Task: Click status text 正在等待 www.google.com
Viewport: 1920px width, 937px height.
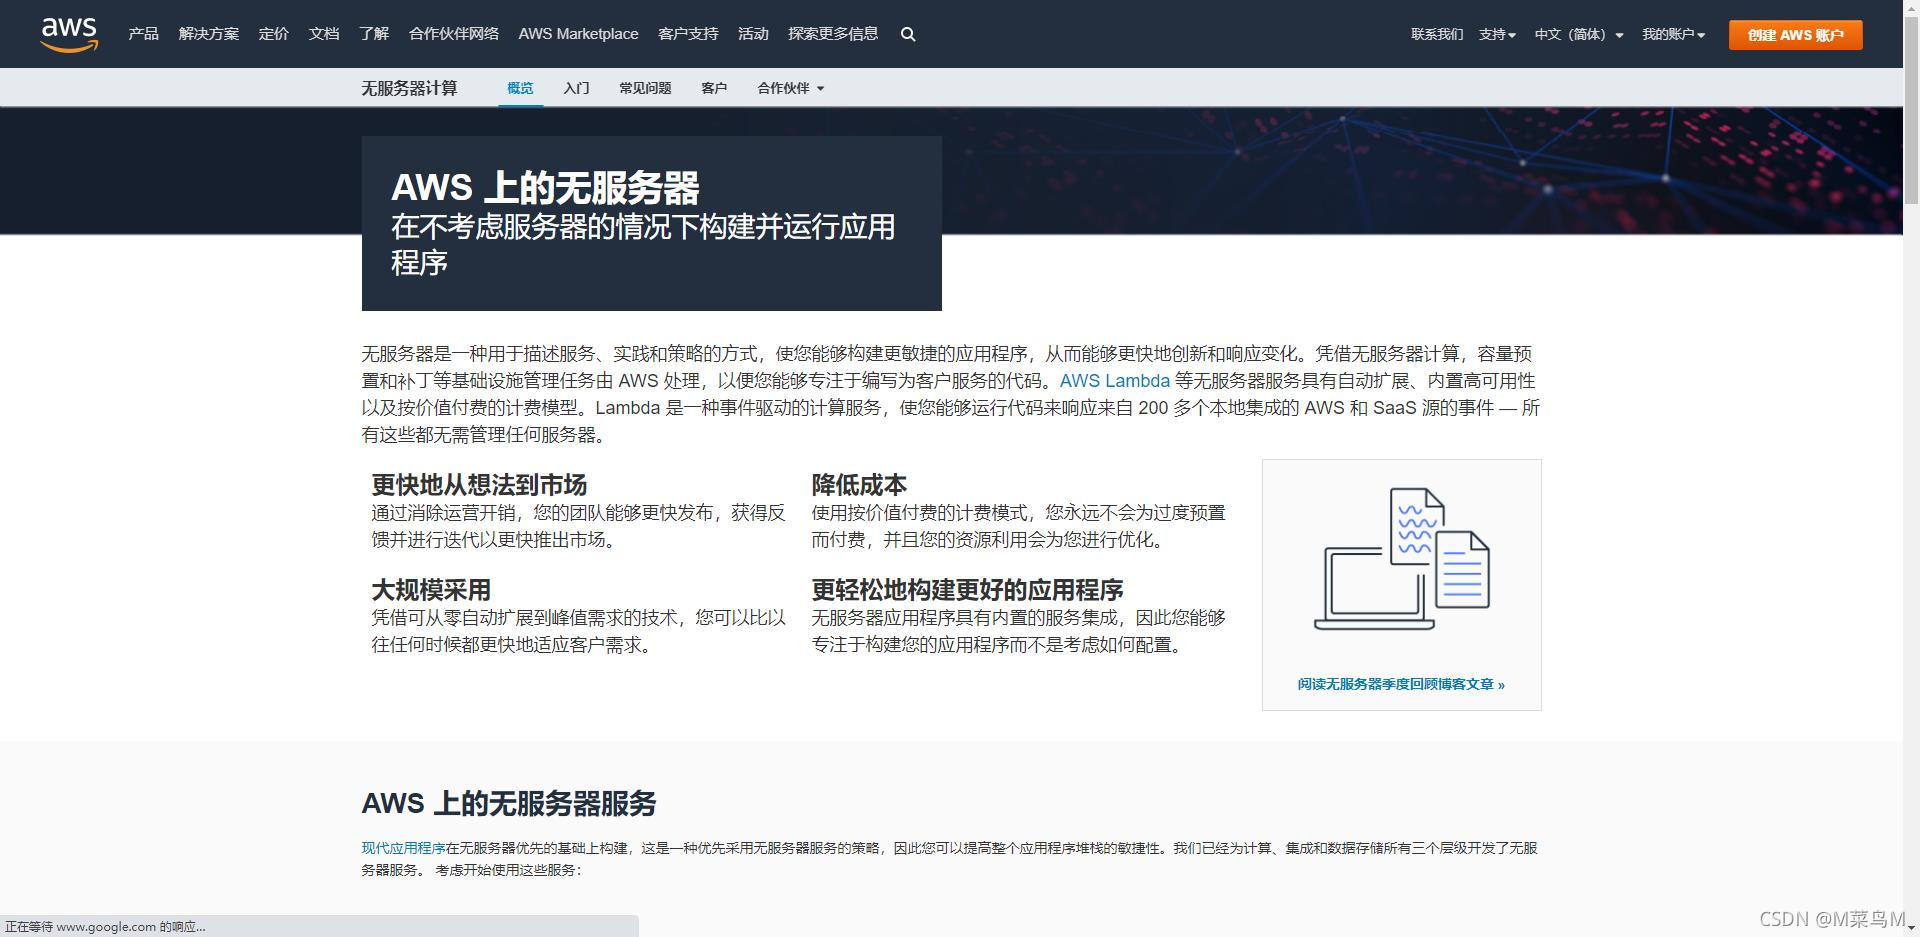Action: click(x=105, y=927)
